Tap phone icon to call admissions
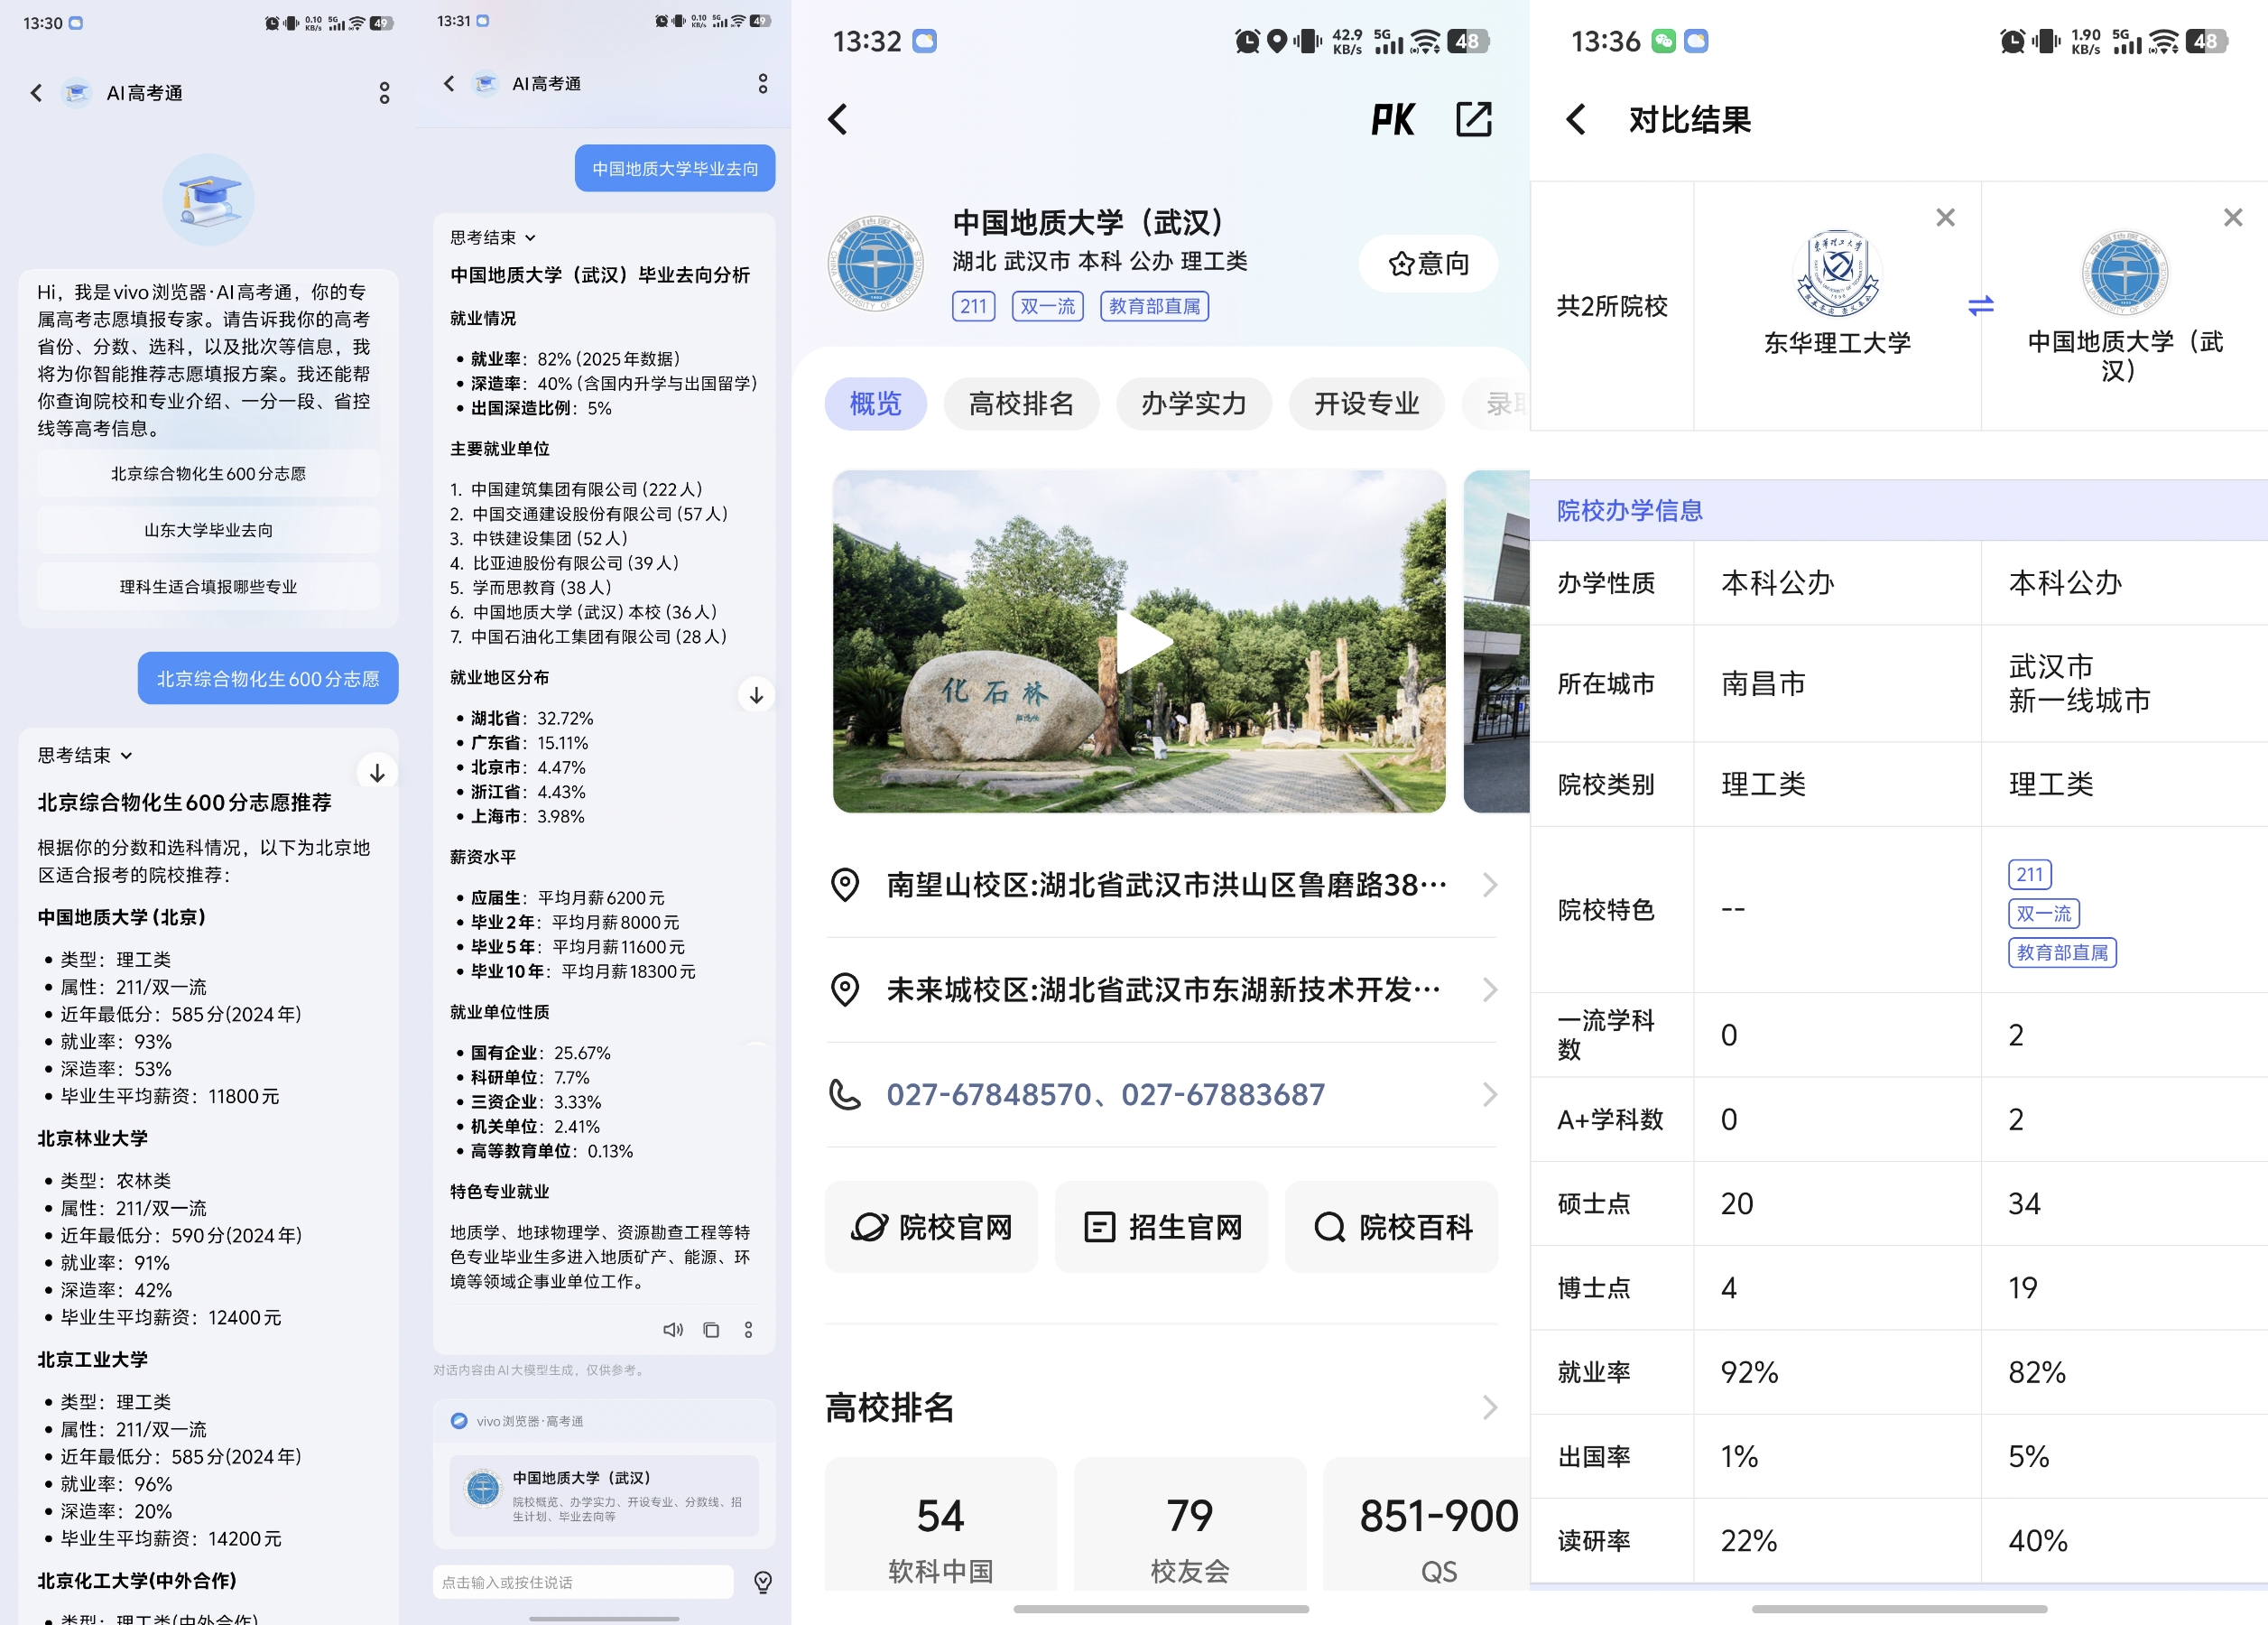The height and width of the screenshot is (1625, 2268). coord(845,1094)
